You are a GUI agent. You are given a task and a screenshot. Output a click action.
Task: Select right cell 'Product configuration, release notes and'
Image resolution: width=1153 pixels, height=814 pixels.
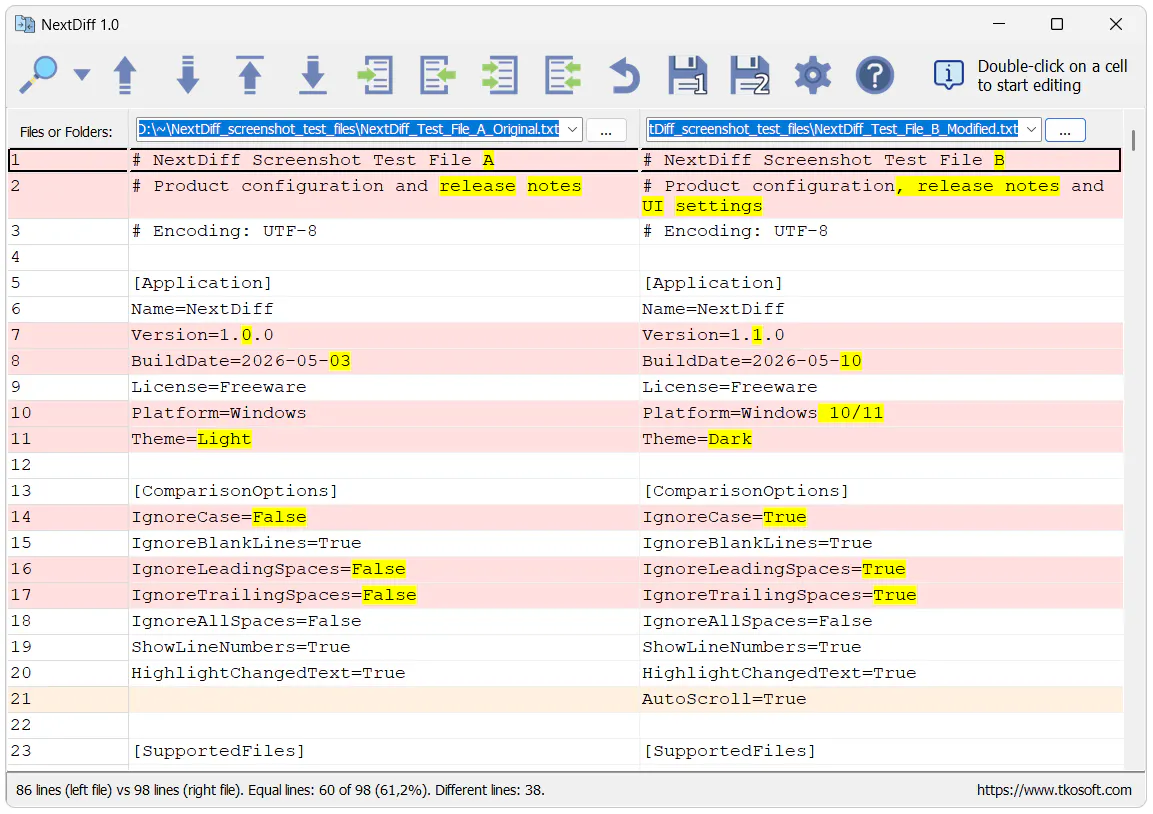tap(881, 196)
